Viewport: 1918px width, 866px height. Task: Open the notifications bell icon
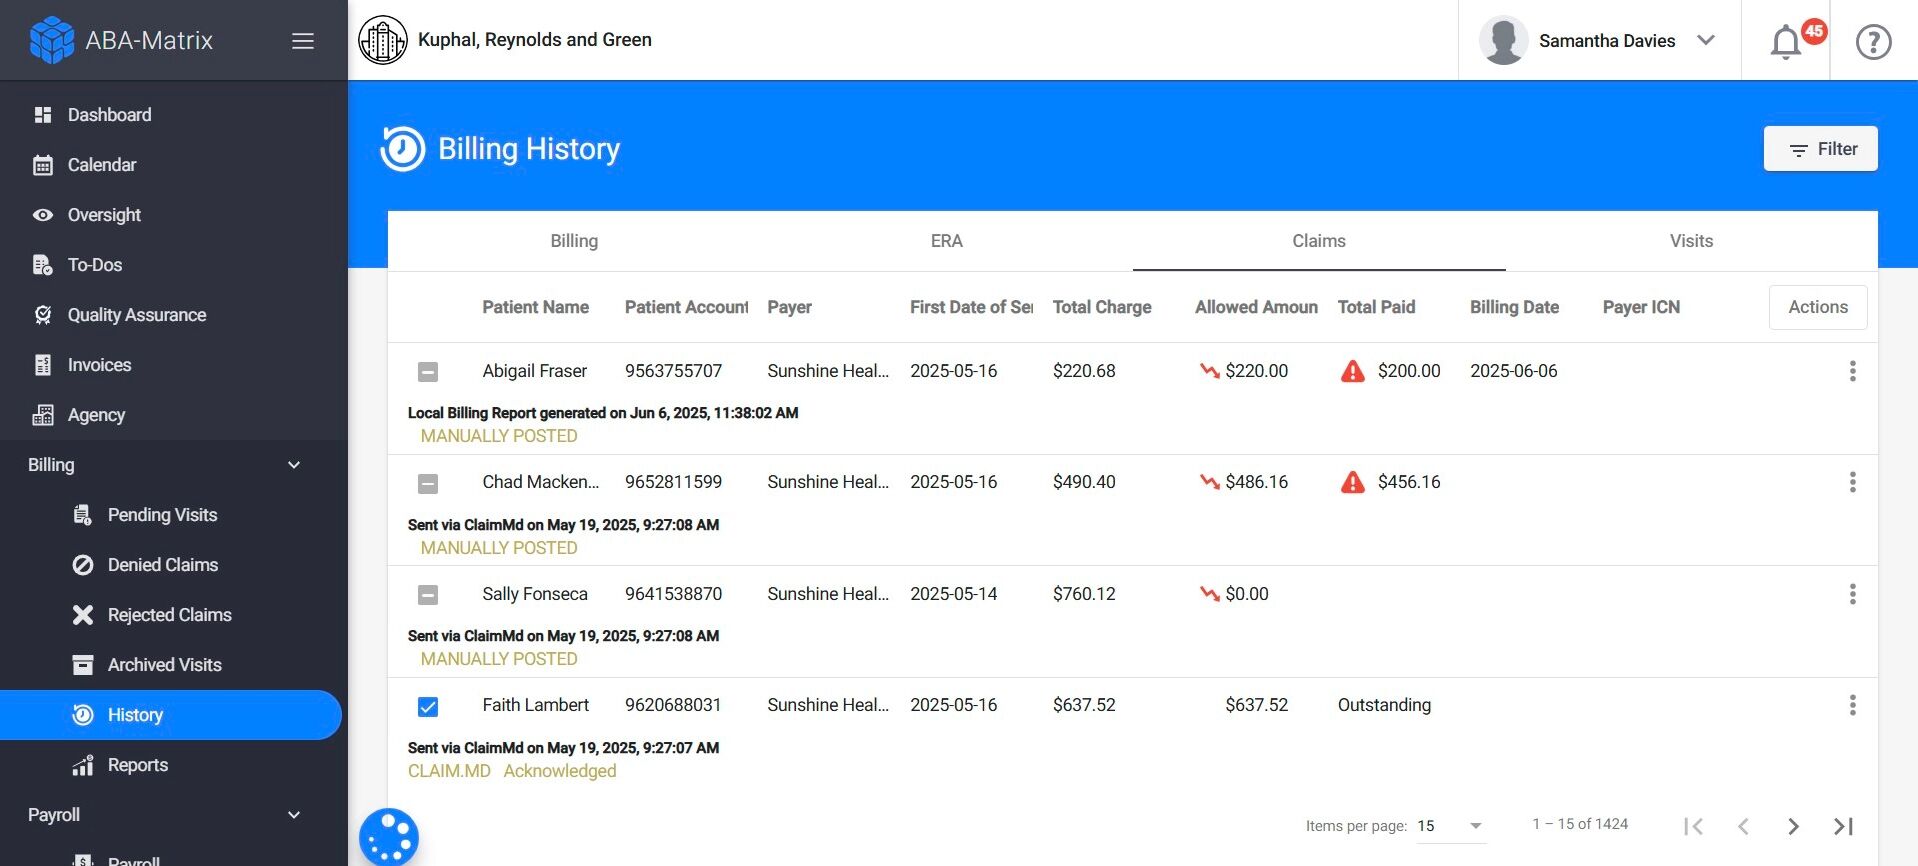click(1786, 42)
